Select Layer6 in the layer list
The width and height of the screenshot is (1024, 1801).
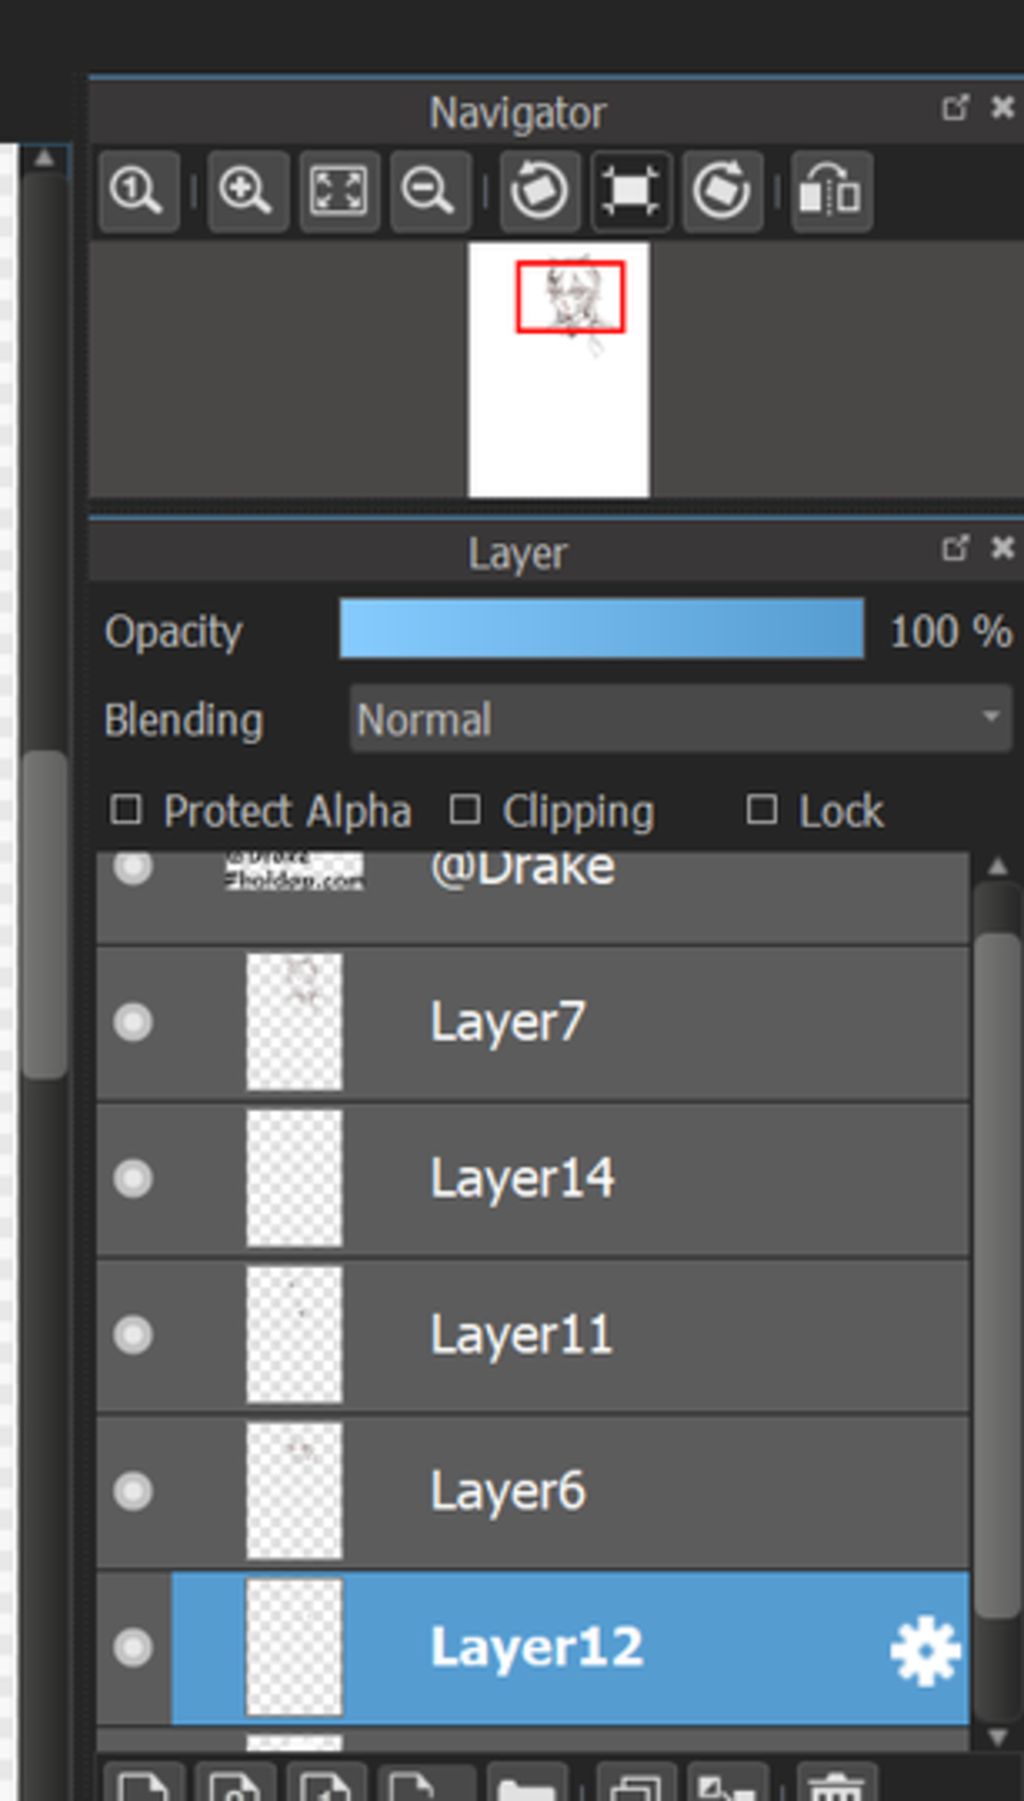click(x=600, y=1491)
